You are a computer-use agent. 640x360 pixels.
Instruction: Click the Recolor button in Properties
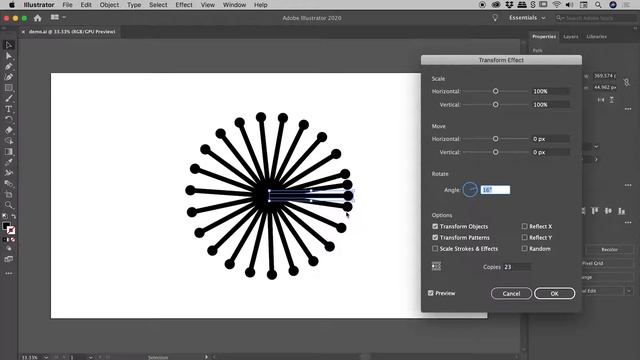609,249
